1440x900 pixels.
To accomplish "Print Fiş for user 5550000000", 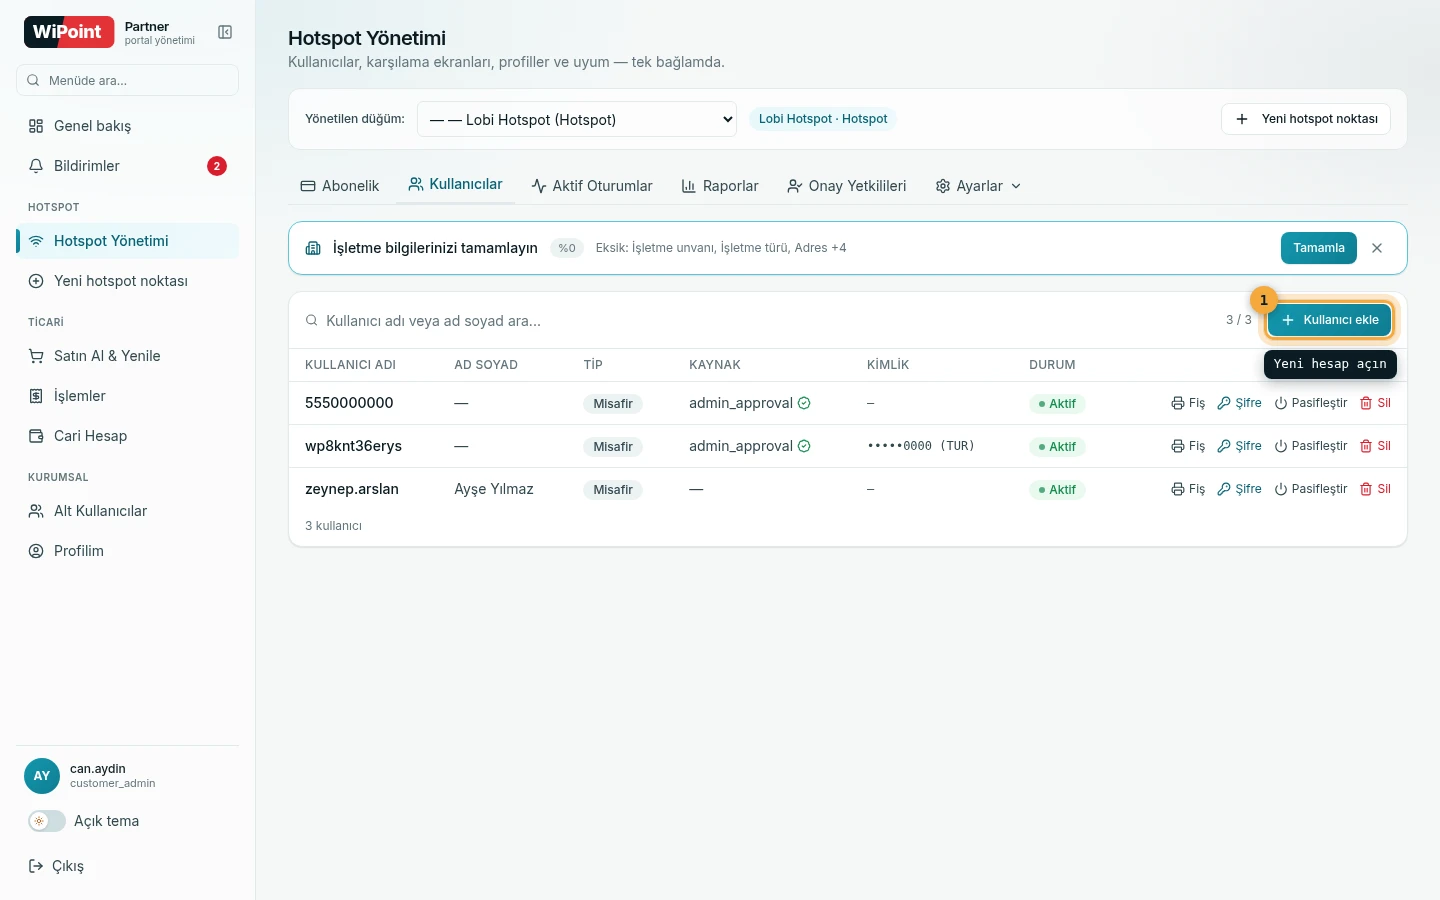I will (x=1188, y=403).
